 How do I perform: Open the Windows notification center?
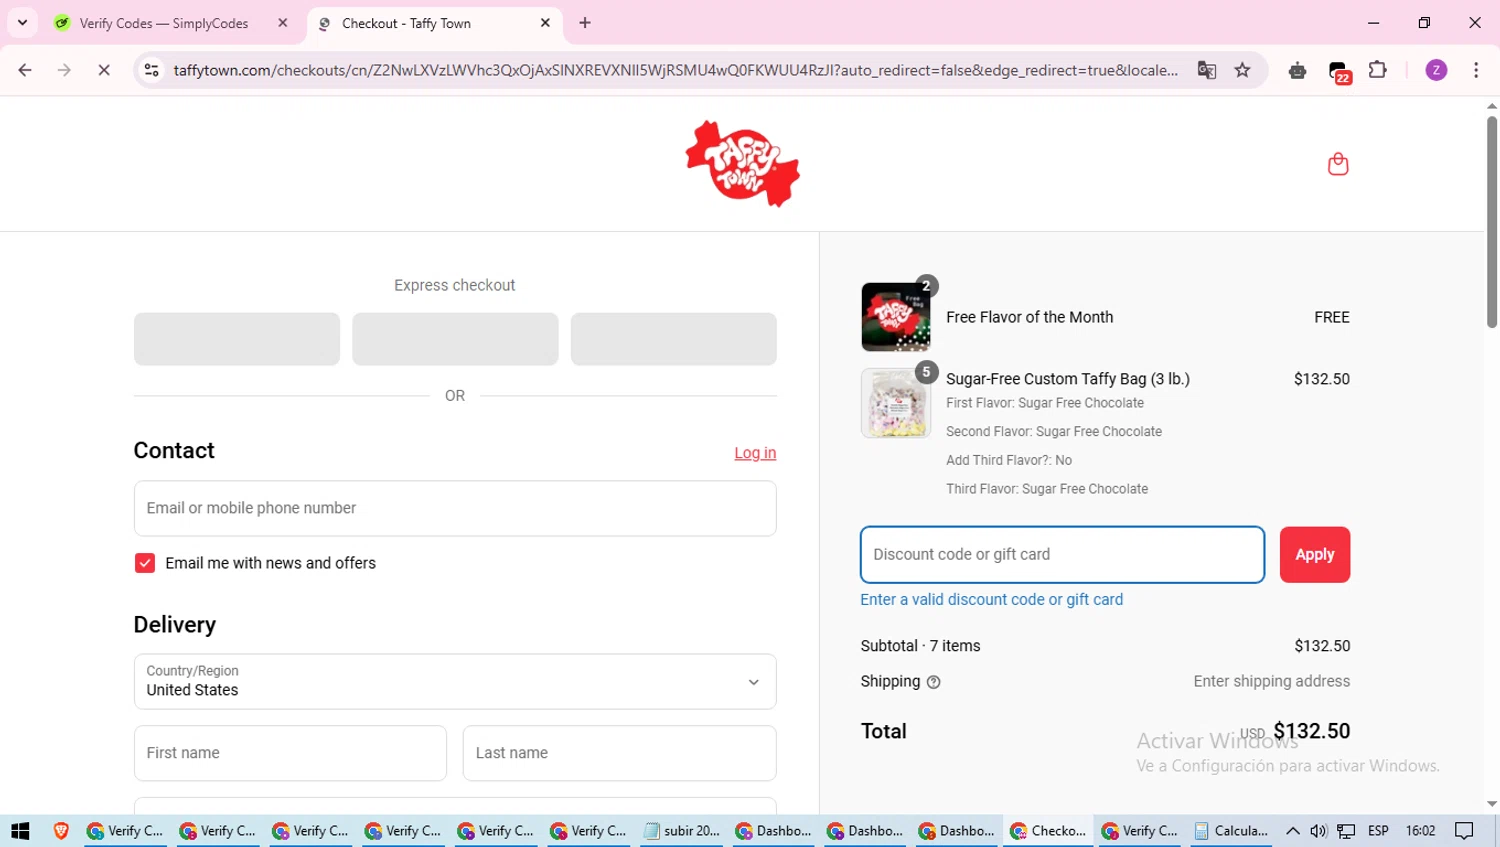click(x=1465, y=831)
